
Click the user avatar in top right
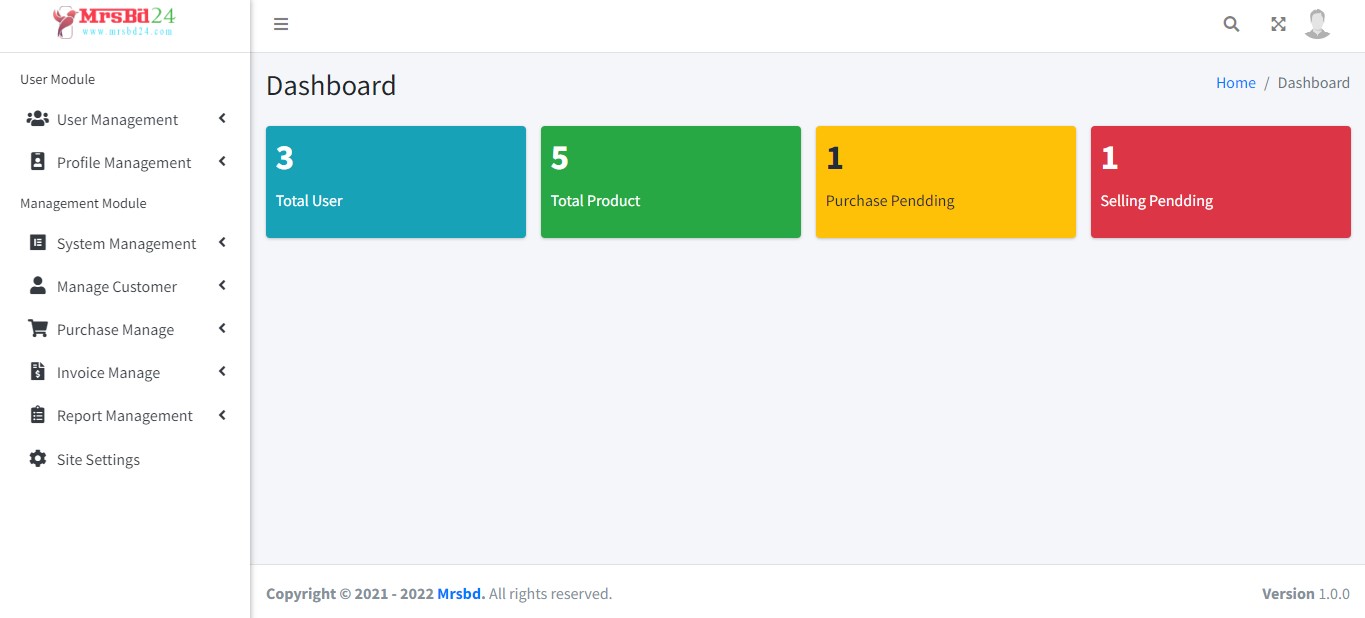[1317, 23]
